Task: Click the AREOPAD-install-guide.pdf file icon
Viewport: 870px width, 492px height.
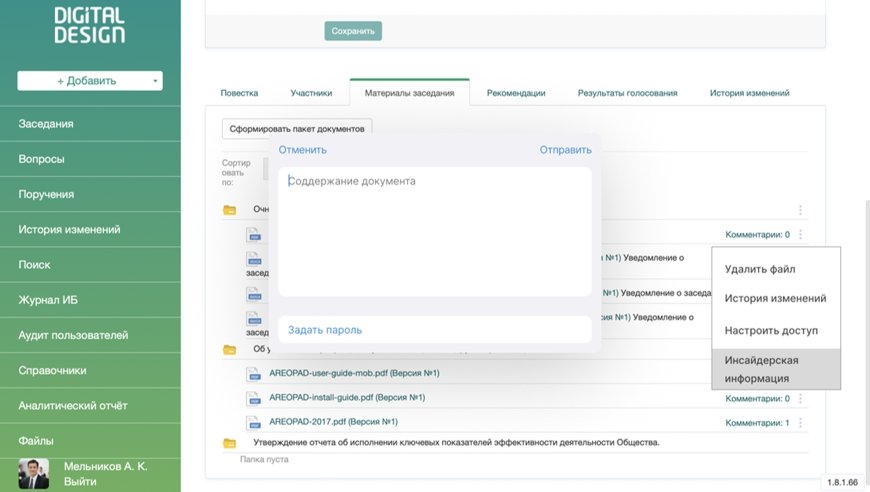Action: 254,398
